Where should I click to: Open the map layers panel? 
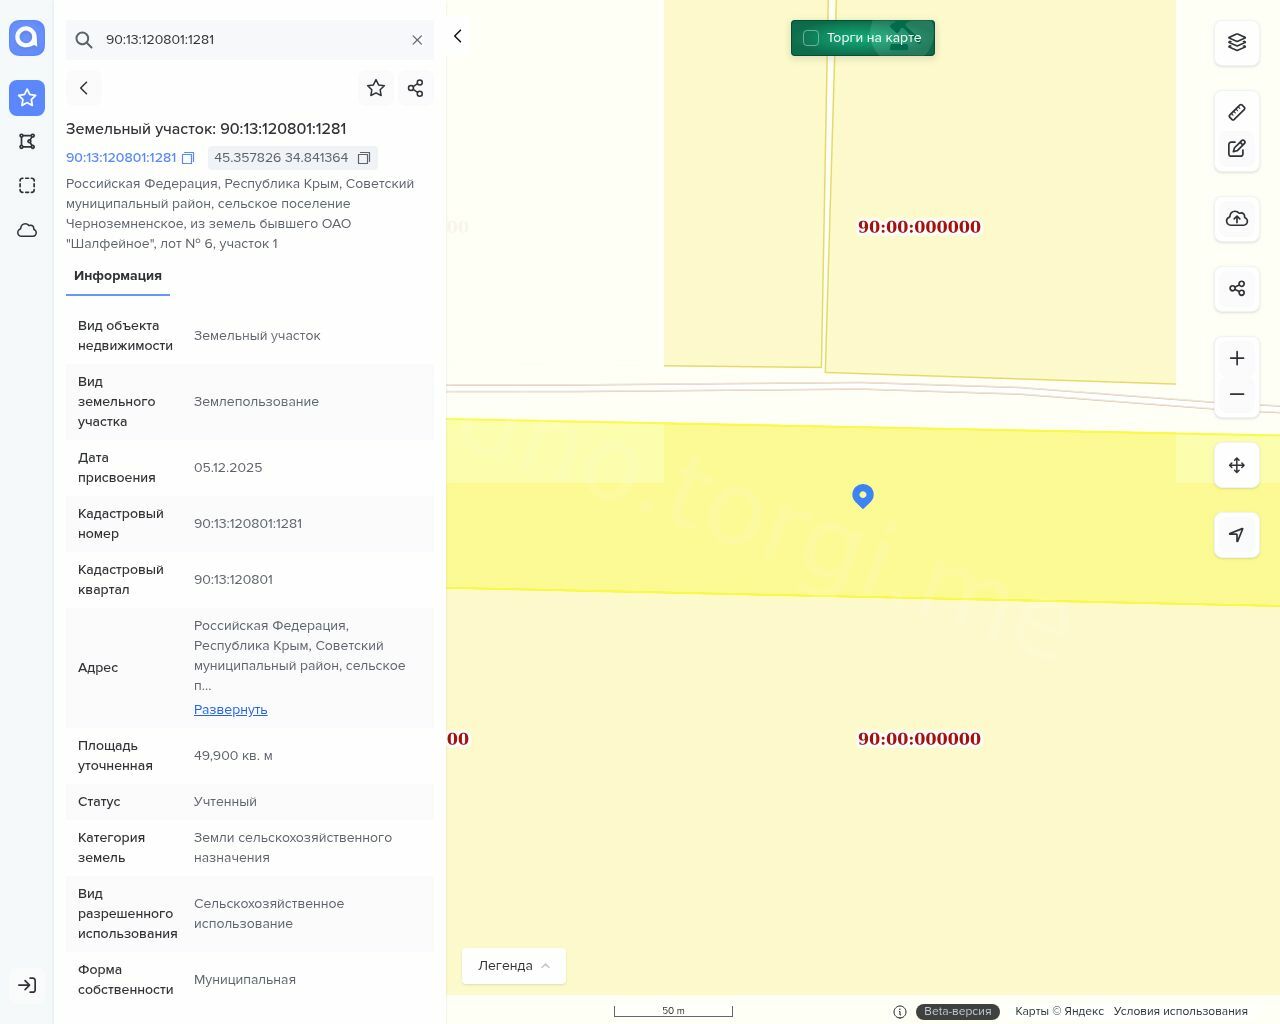coord(1237,42)
